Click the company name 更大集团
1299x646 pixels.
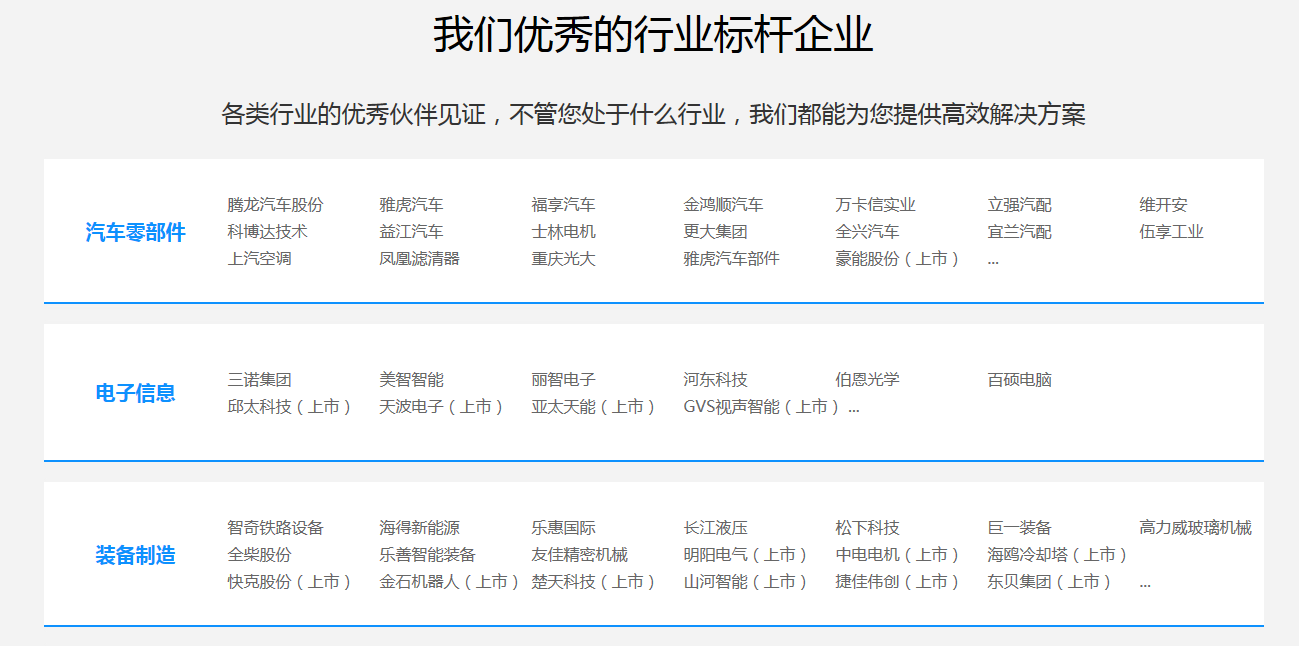(x=716, y=232)
